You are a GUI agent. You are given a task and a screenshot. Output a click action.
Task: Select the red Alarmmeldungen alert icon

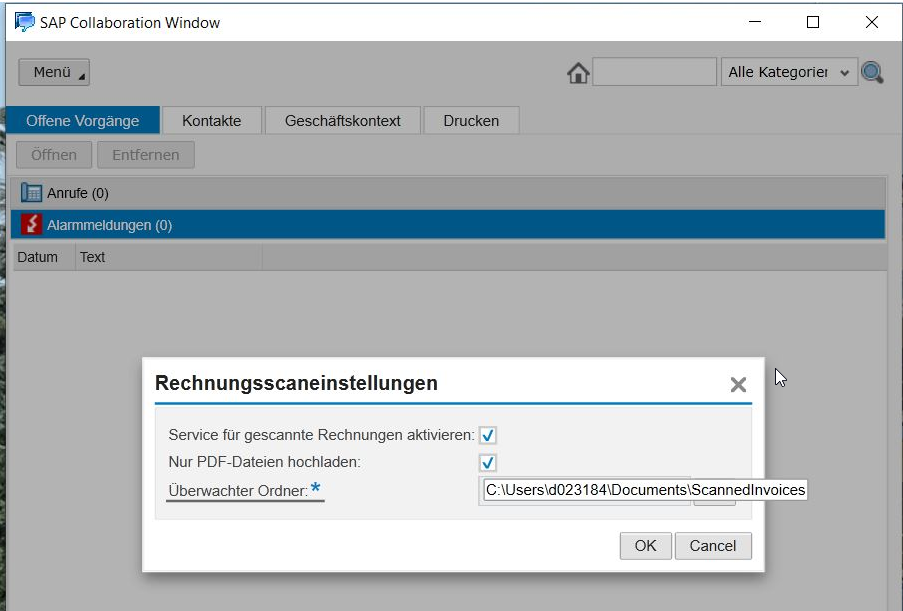pyautogui.click(x=31, y=224)
